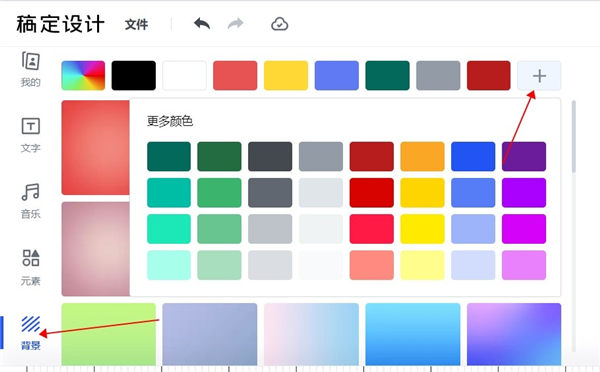The width and height of the screenshot is (600, 372).
Task: Choose the gray swatch in top row
Action: coord(438,75)
